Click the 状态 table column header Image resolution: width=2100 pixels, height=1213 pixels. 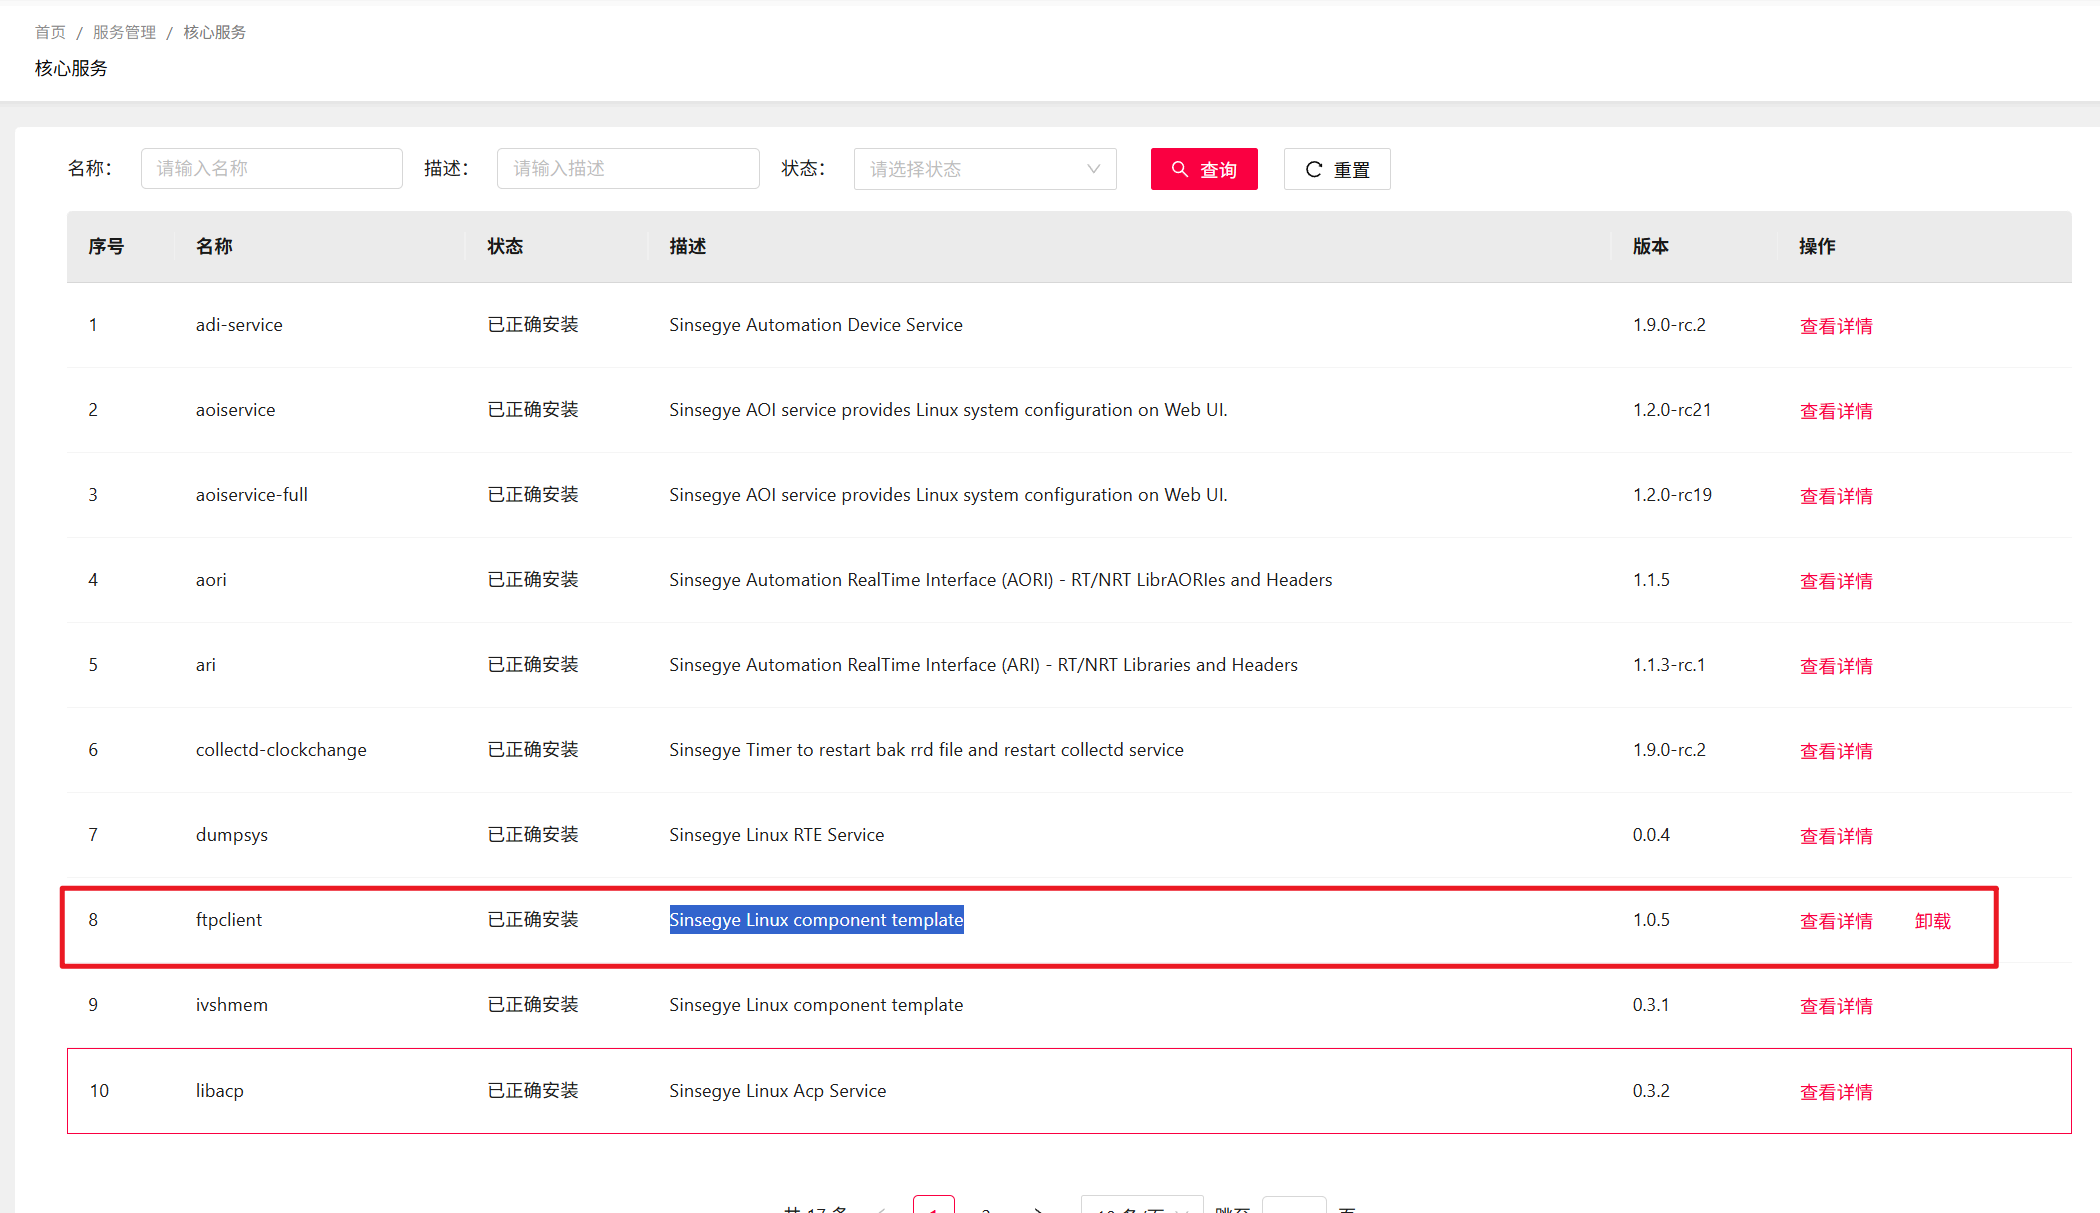pyautogui.click(x=505, y=246)
